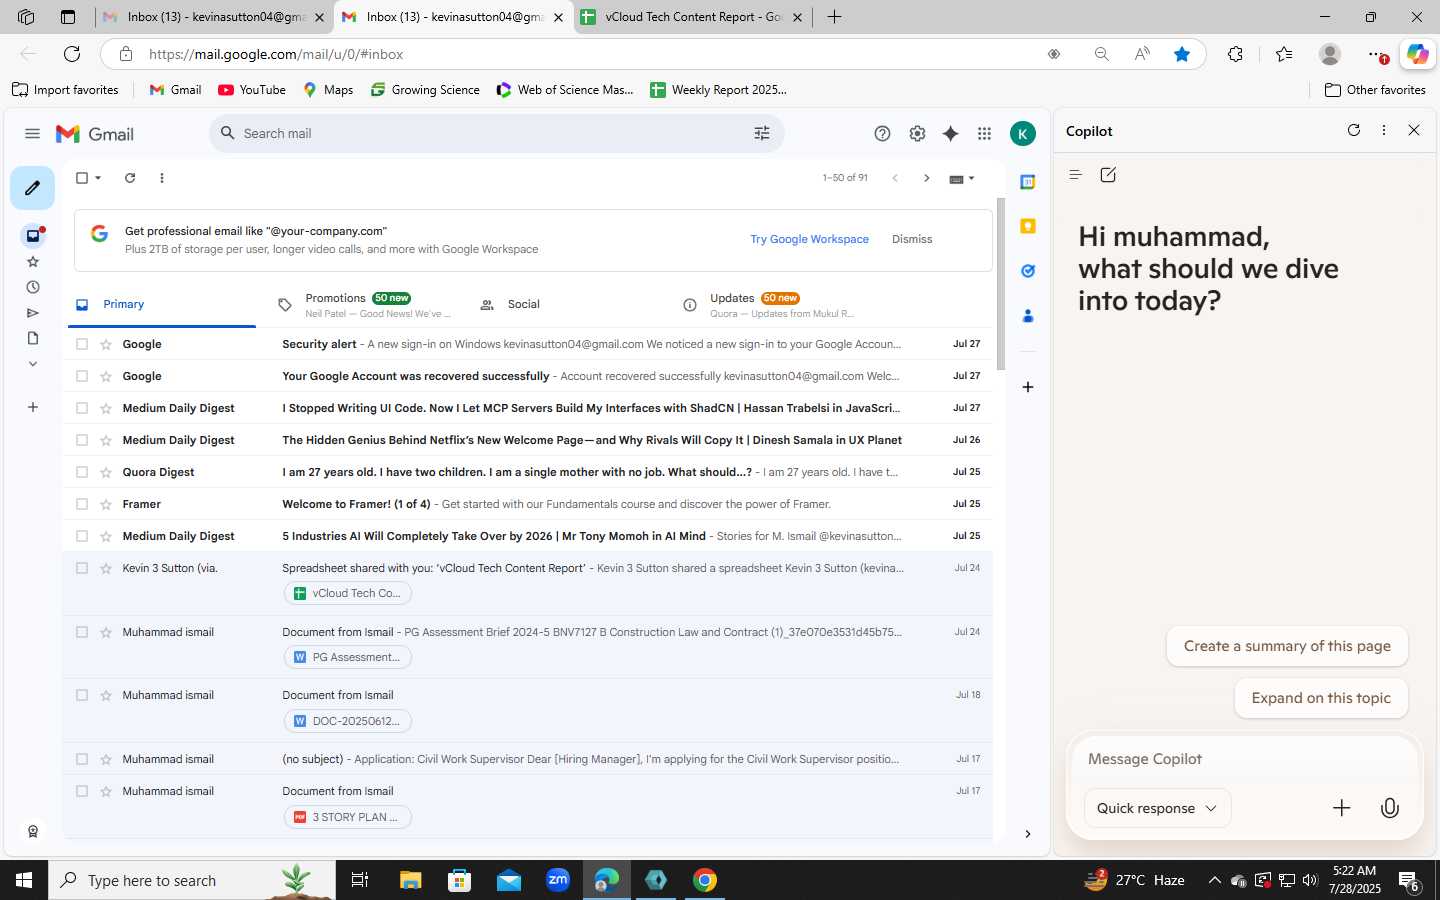This screenshot has height=900, width=1440.
Task: Open browser tab actions menu
Action: pyautogui.click(x=68, y=17)
